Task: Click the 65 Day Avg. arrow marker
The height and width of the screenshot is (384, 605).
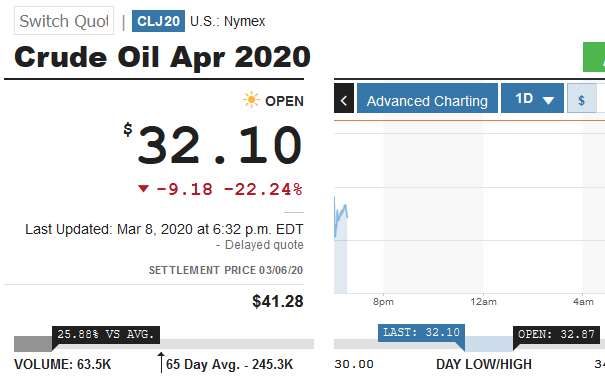Action: tap(161, 362)
